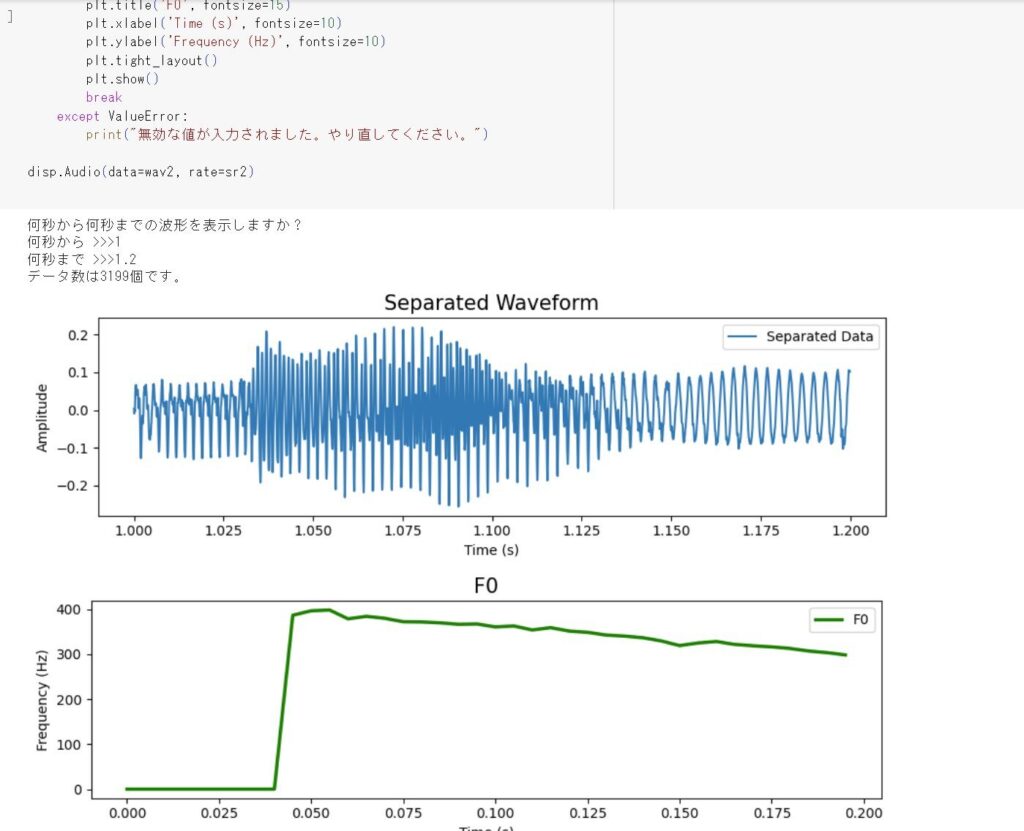Screen dimensions: 1024x831
Task: Click the blue Separated Data legend line
Action: 743,336
